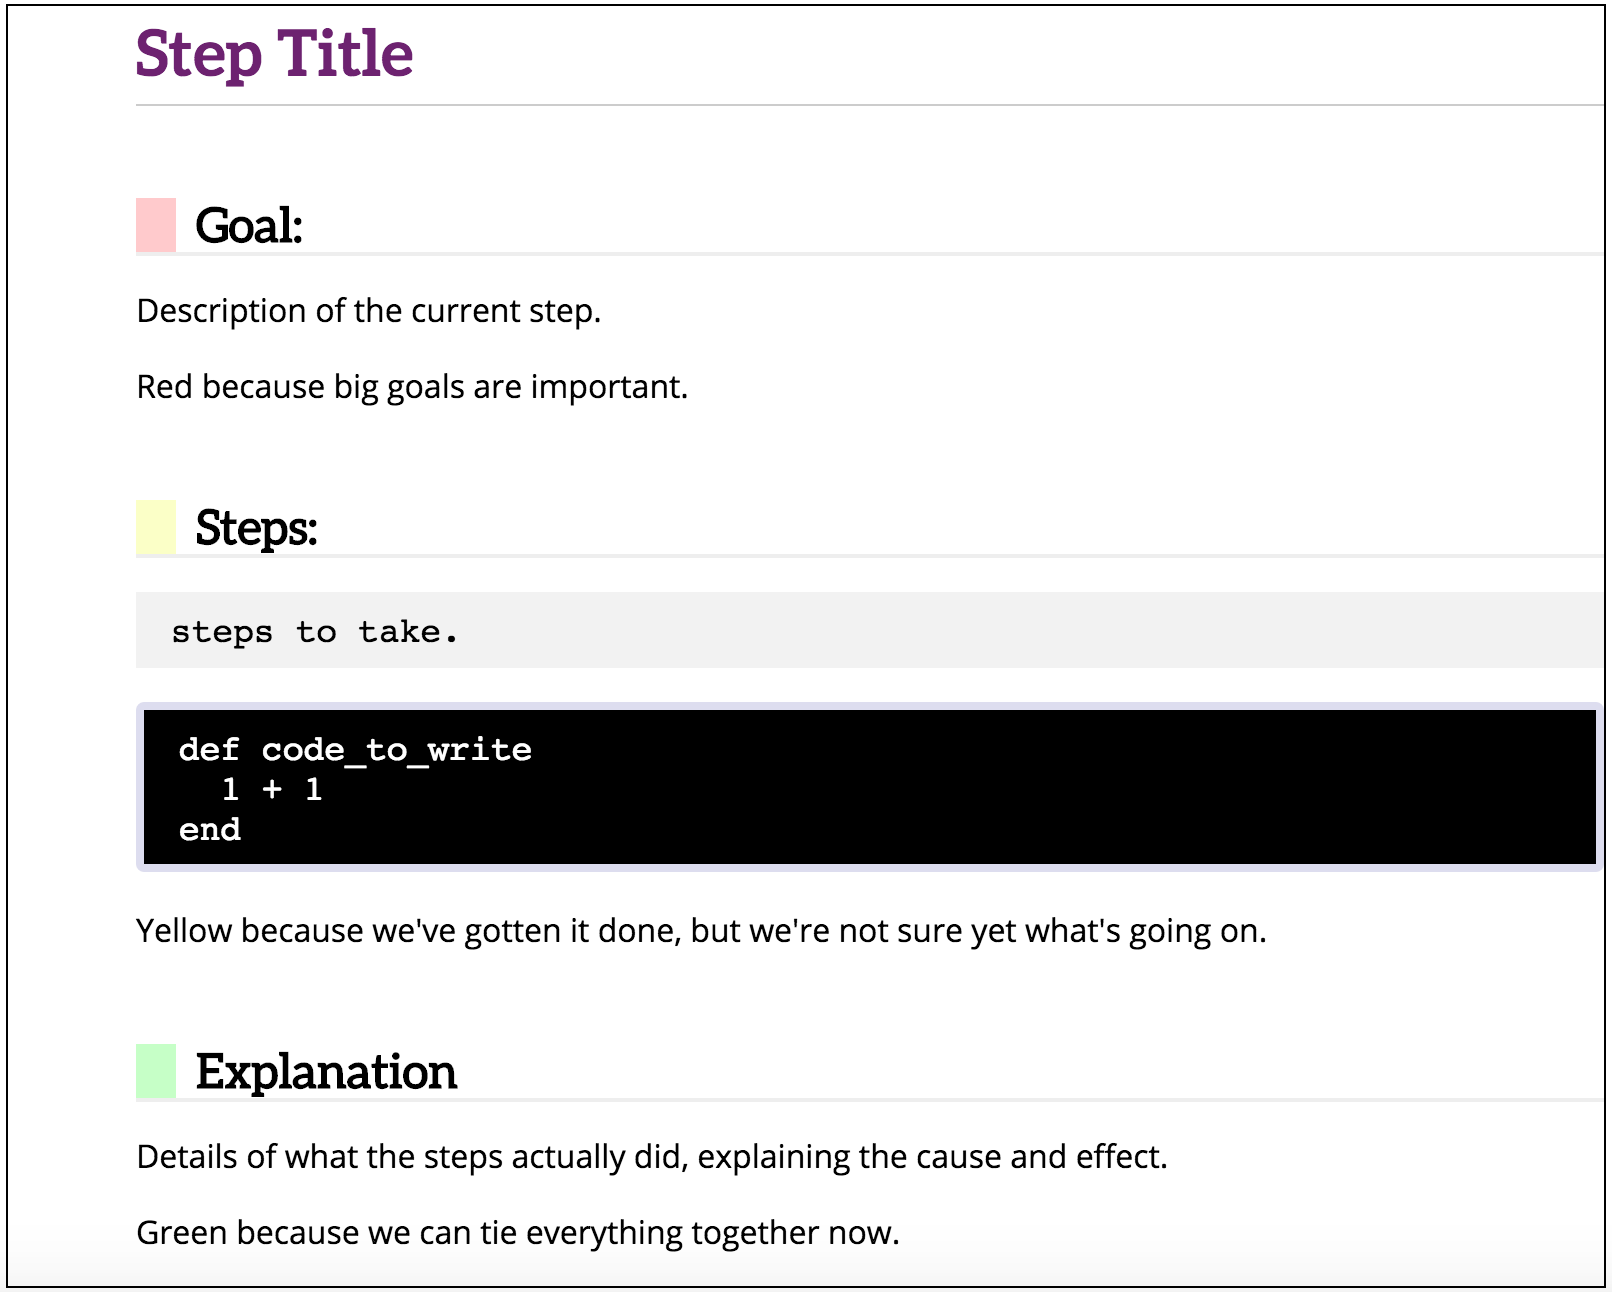Click the purple Step Title heading

(274, 54)
